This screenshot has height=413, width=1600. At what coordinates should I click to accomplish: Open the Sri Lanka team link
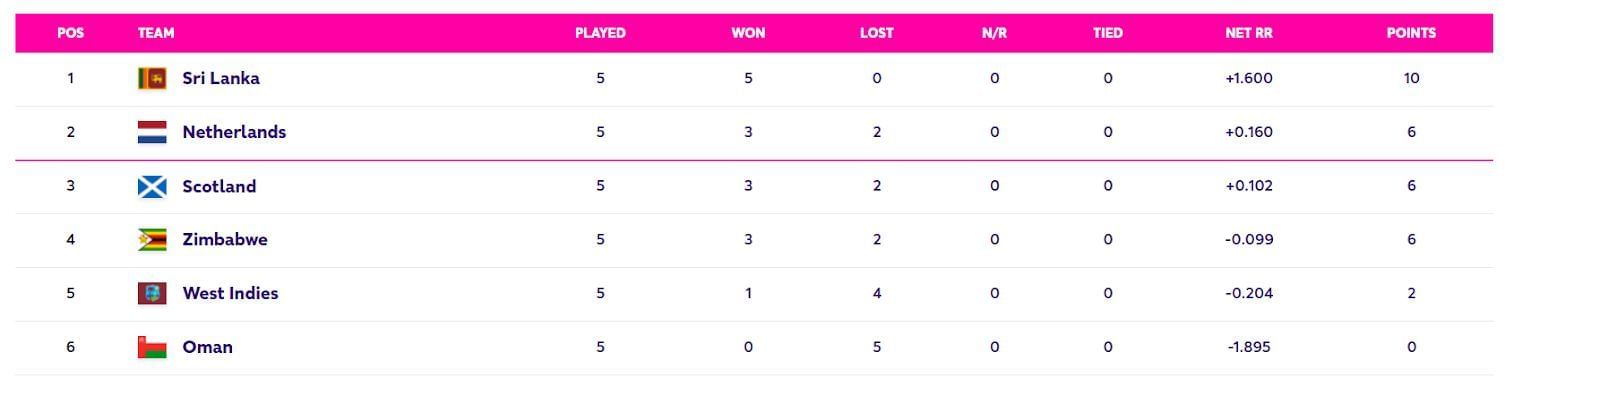click(x=221, y=78)
